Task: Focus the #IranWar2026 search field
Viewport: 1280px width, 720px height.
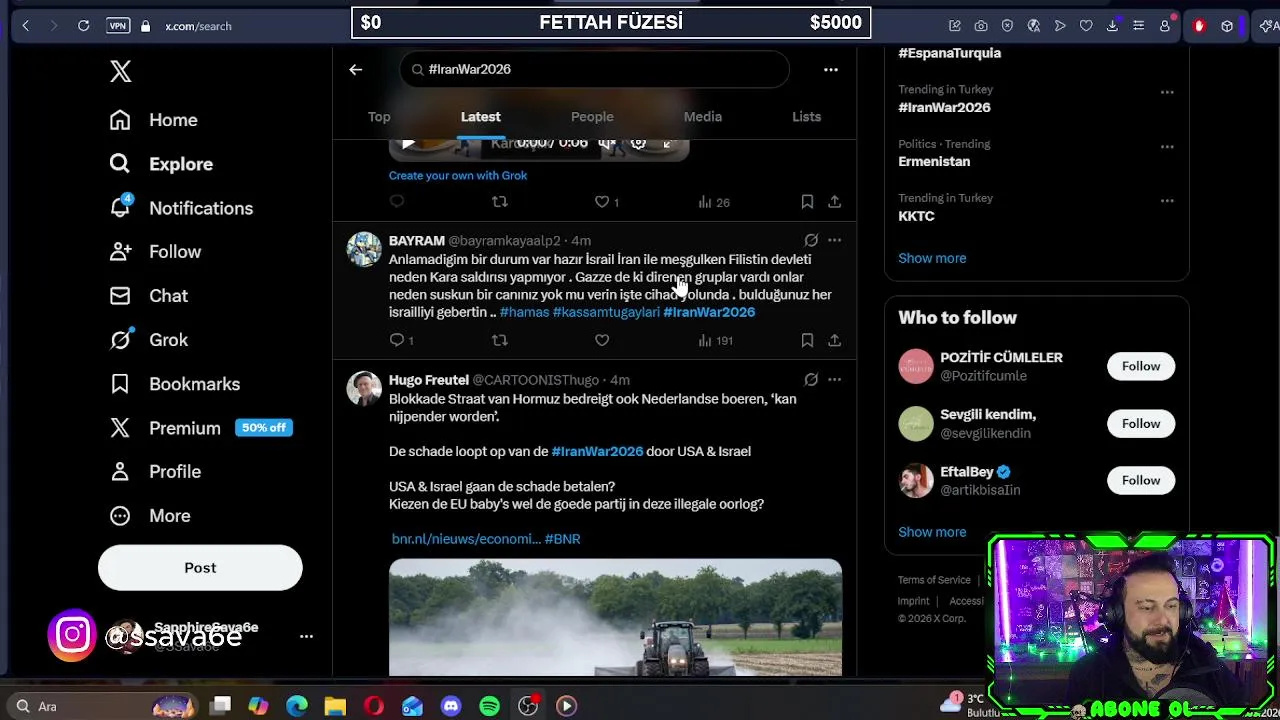Action: (595, 69)
